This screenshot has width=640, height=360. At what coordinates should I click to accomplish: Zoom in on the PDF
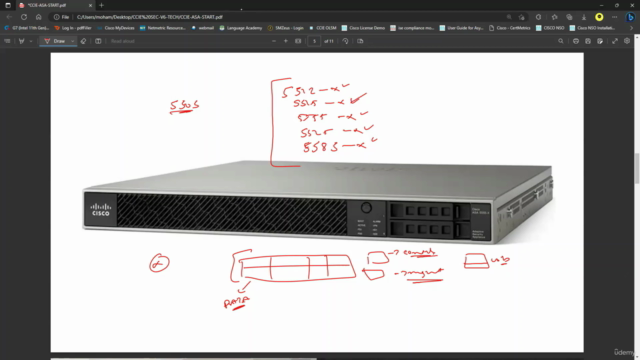(286, 41)
